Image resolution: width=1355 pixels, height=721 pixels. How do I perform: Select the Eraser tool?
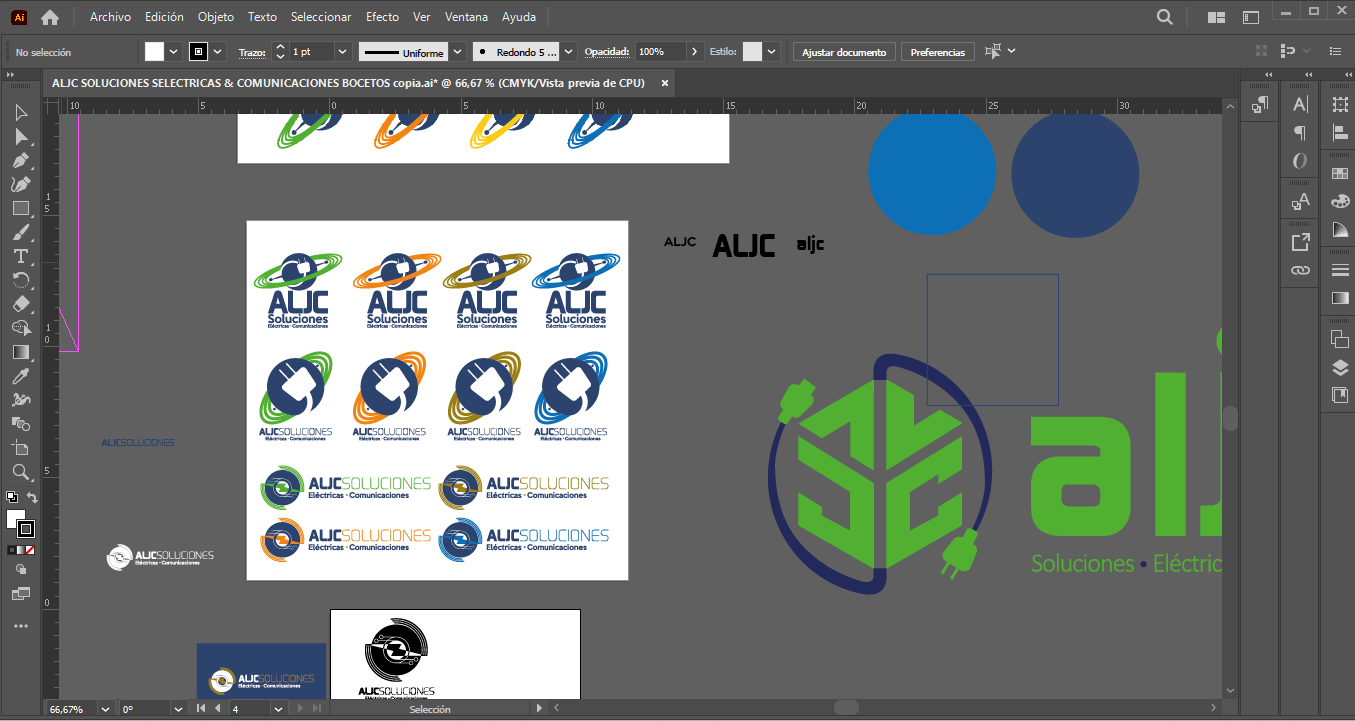(x=21, y=304)
